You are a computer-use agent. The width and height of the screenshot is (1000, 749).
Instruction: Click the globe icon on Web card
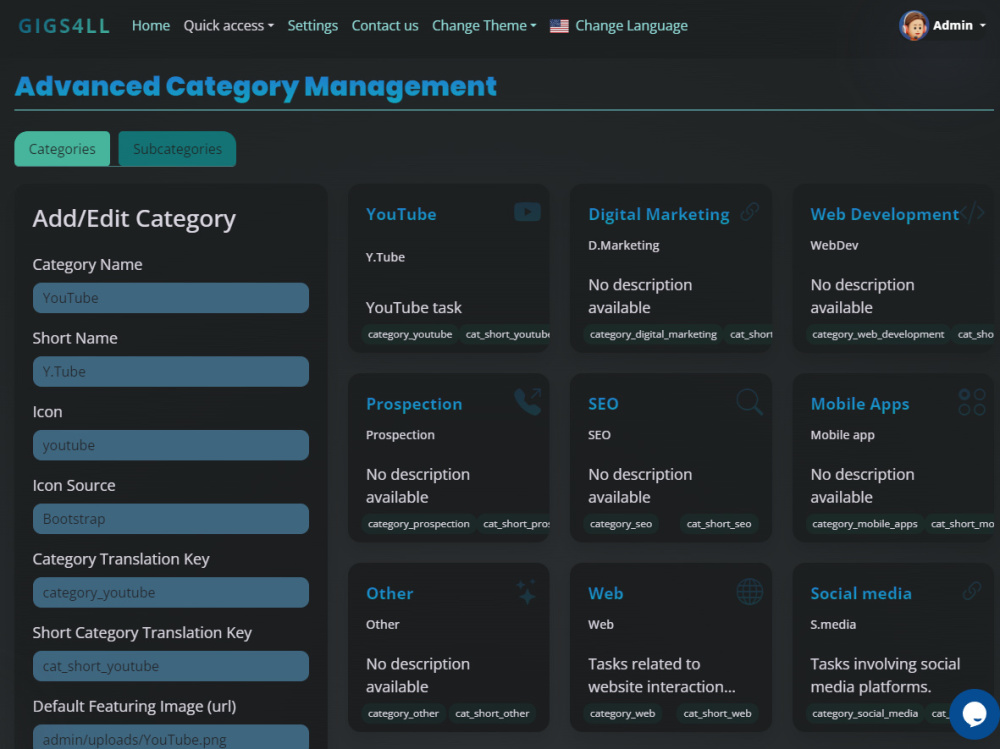(x=749, y=591)
